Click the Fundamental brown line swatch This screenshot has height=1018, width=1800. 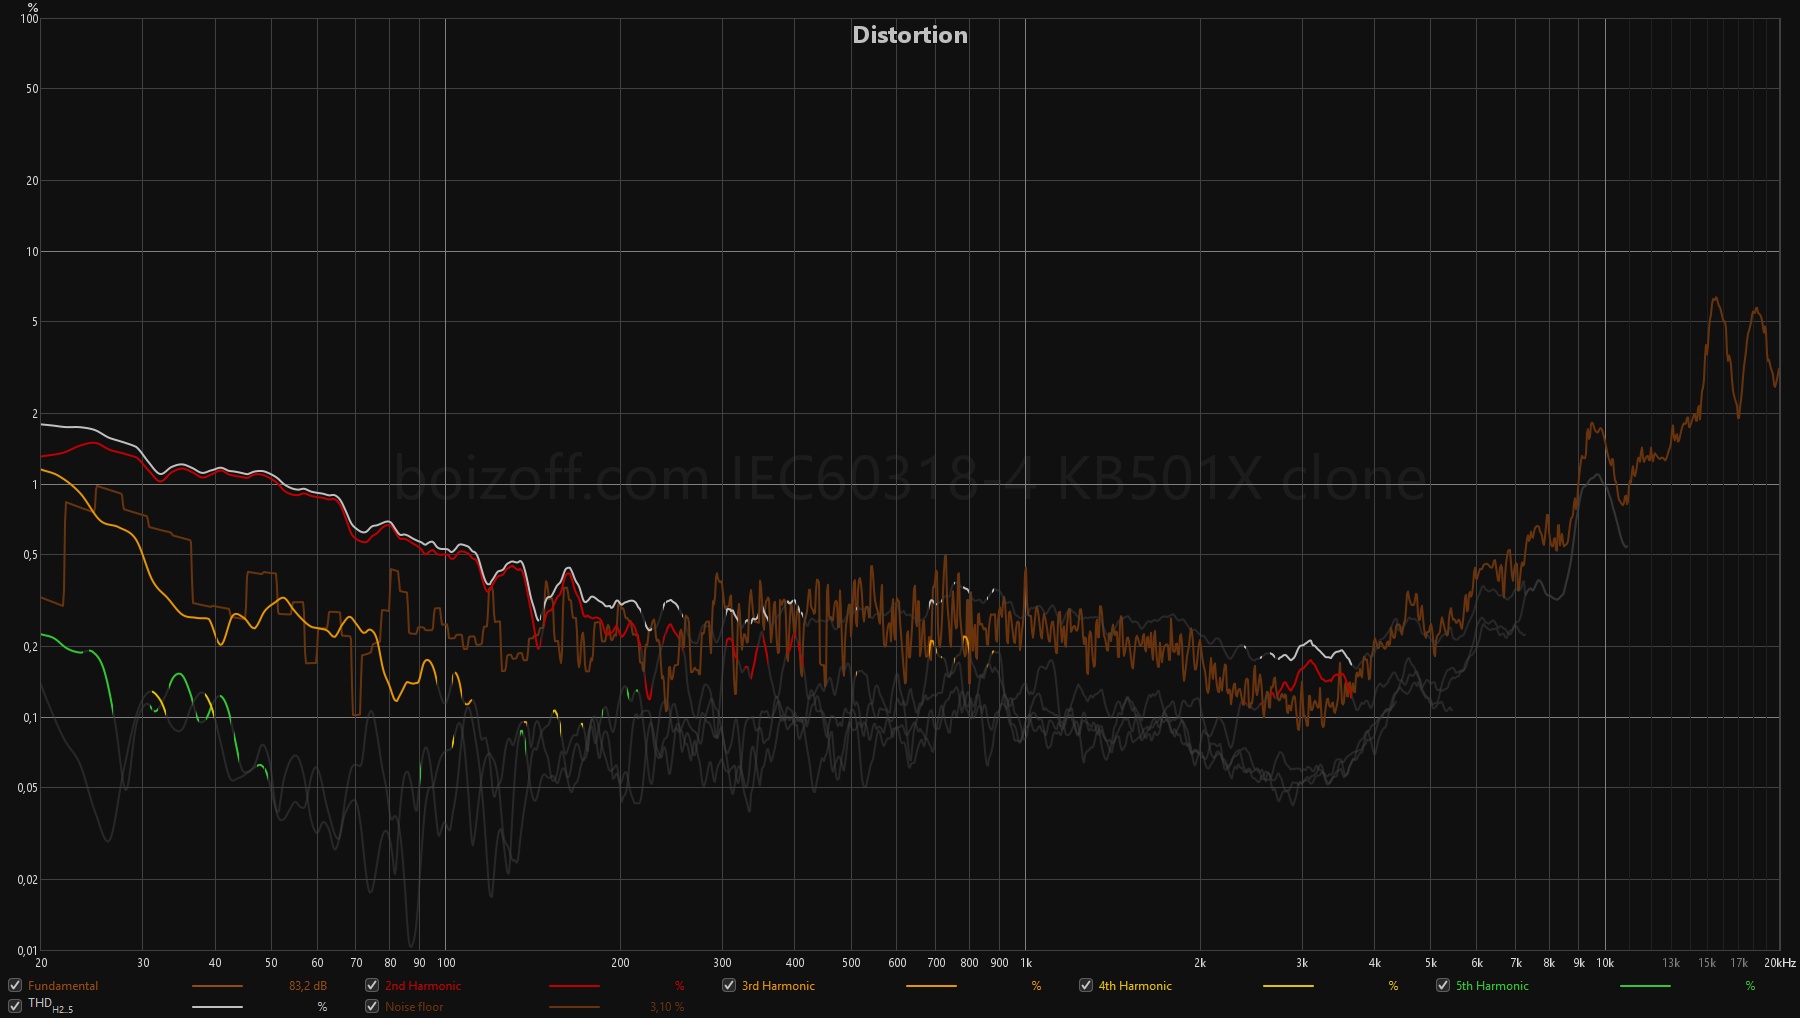tap(217, 986)
